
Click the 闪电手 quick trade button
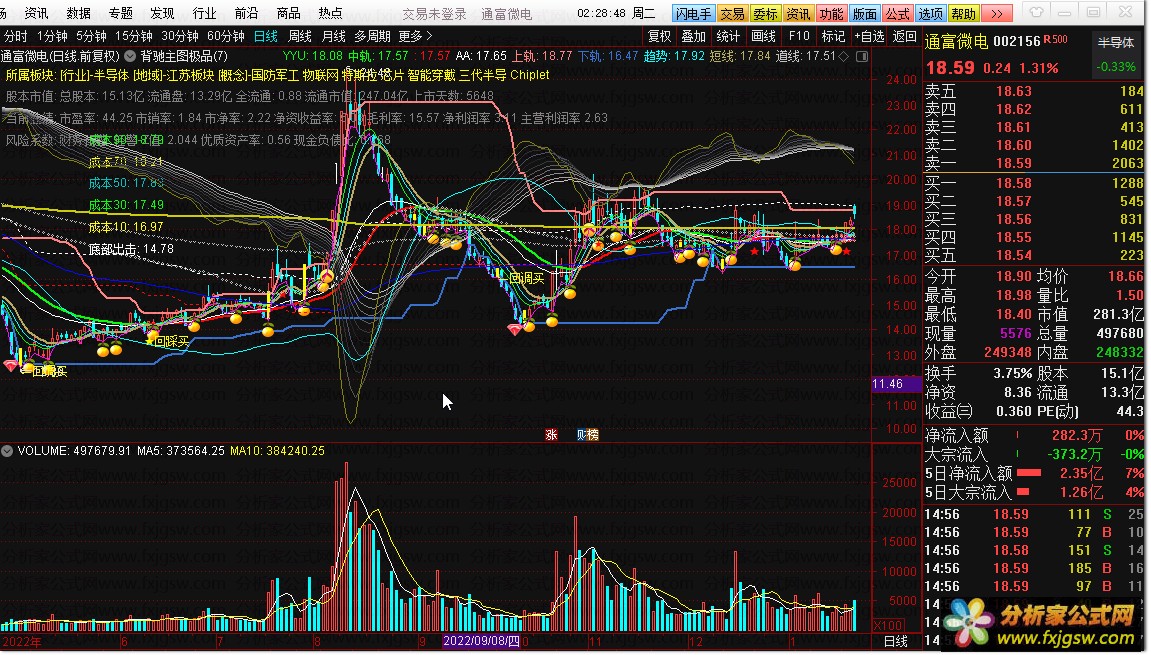coord(693,14)
